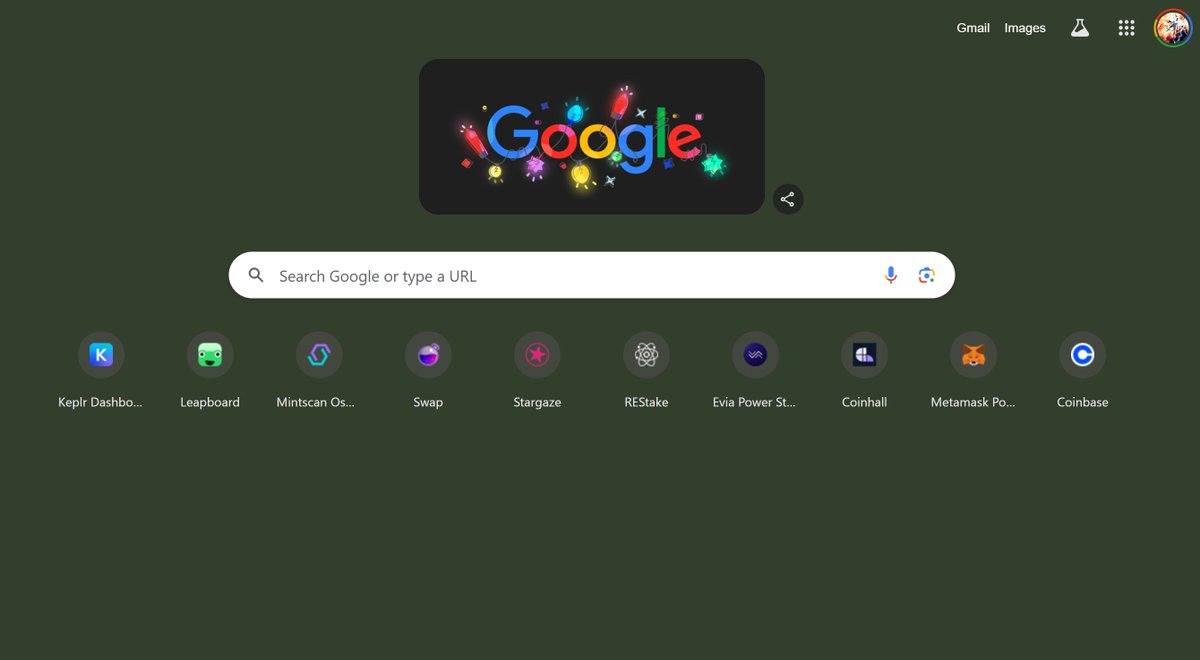Open the Metamask Portfolio shortcut icon
The height and width of the screenshot is (660, 1200).
tap(973, 355)
